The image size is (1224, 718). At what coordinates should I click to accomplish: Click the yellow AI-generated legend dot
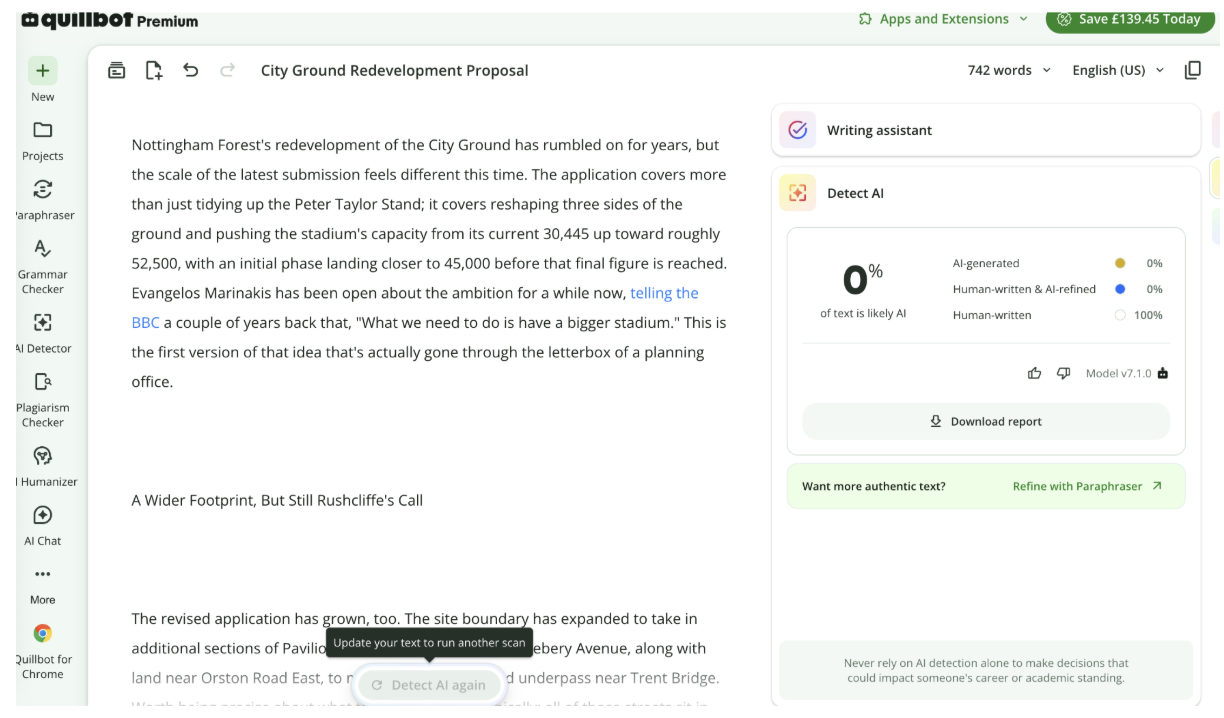[1120, 263]
